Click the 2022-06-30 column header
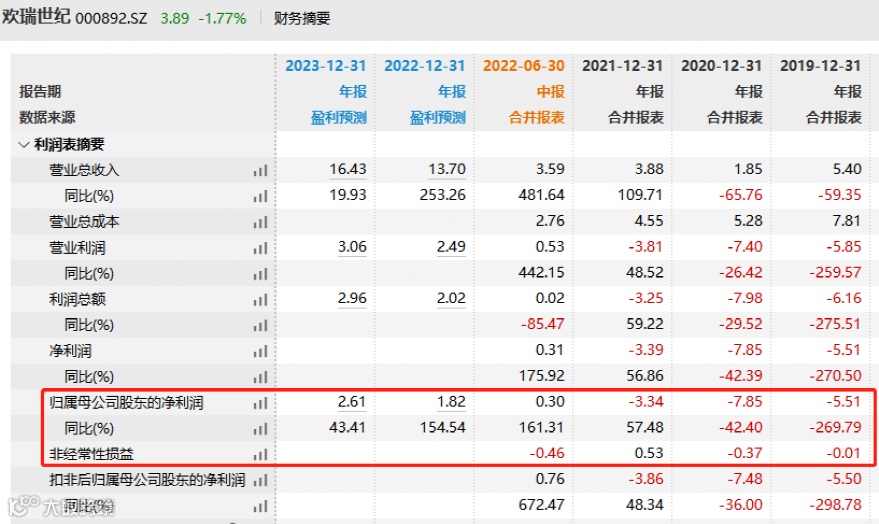Screen dimensions: 879x524 coord(524,66)
